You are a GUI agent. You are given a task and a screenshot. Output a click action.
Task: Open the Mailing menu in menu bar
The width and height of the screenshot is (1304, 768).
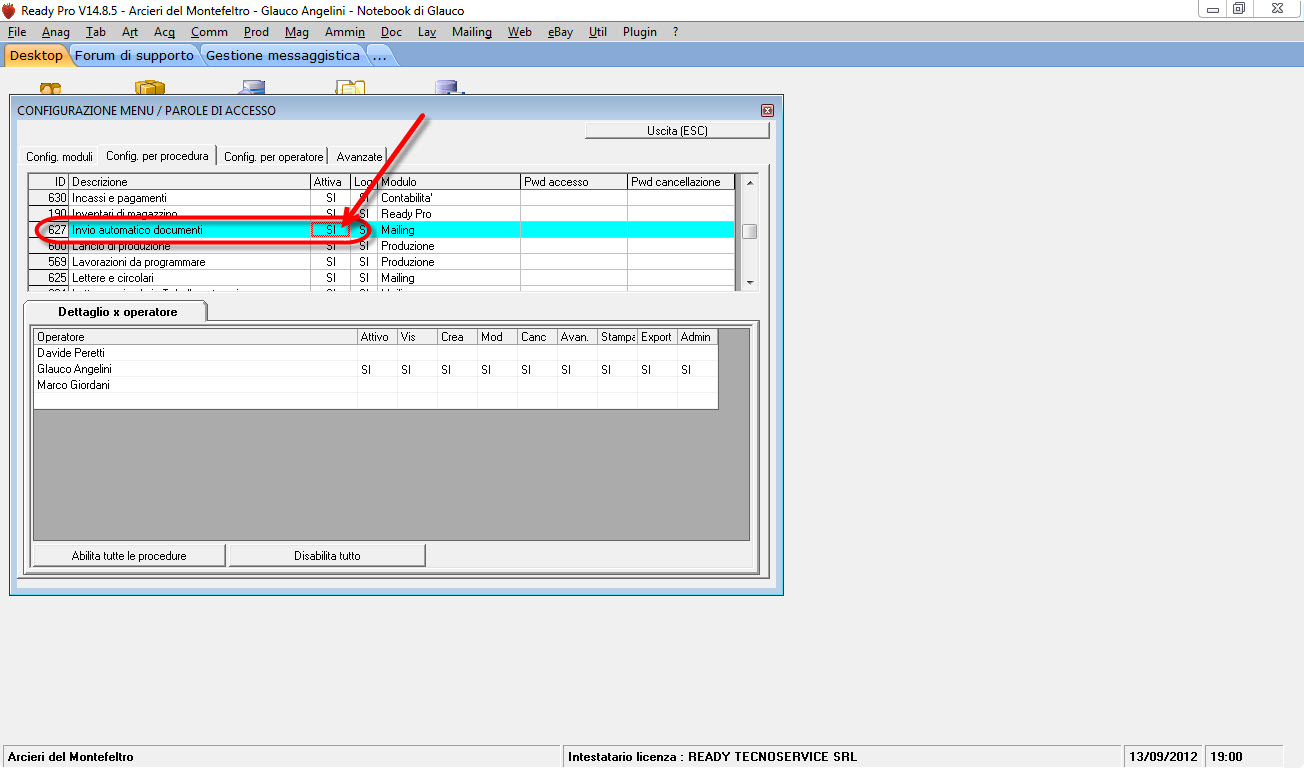click(x=472, y=32)
